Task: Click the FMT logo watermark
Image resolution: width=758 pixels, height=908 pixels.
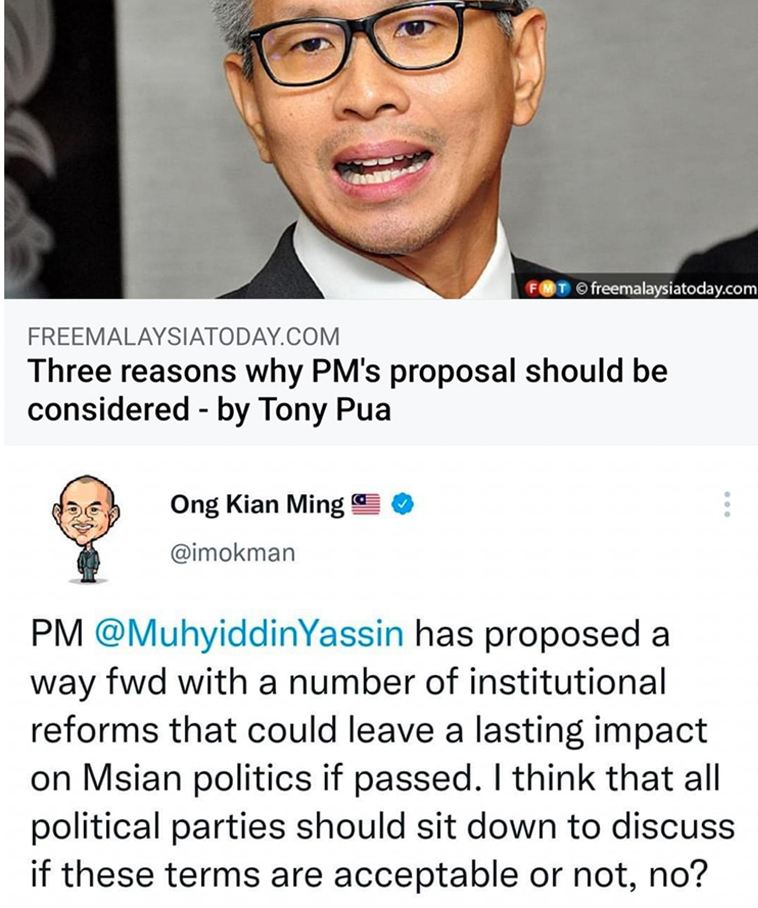Action: tap(547, 288)
